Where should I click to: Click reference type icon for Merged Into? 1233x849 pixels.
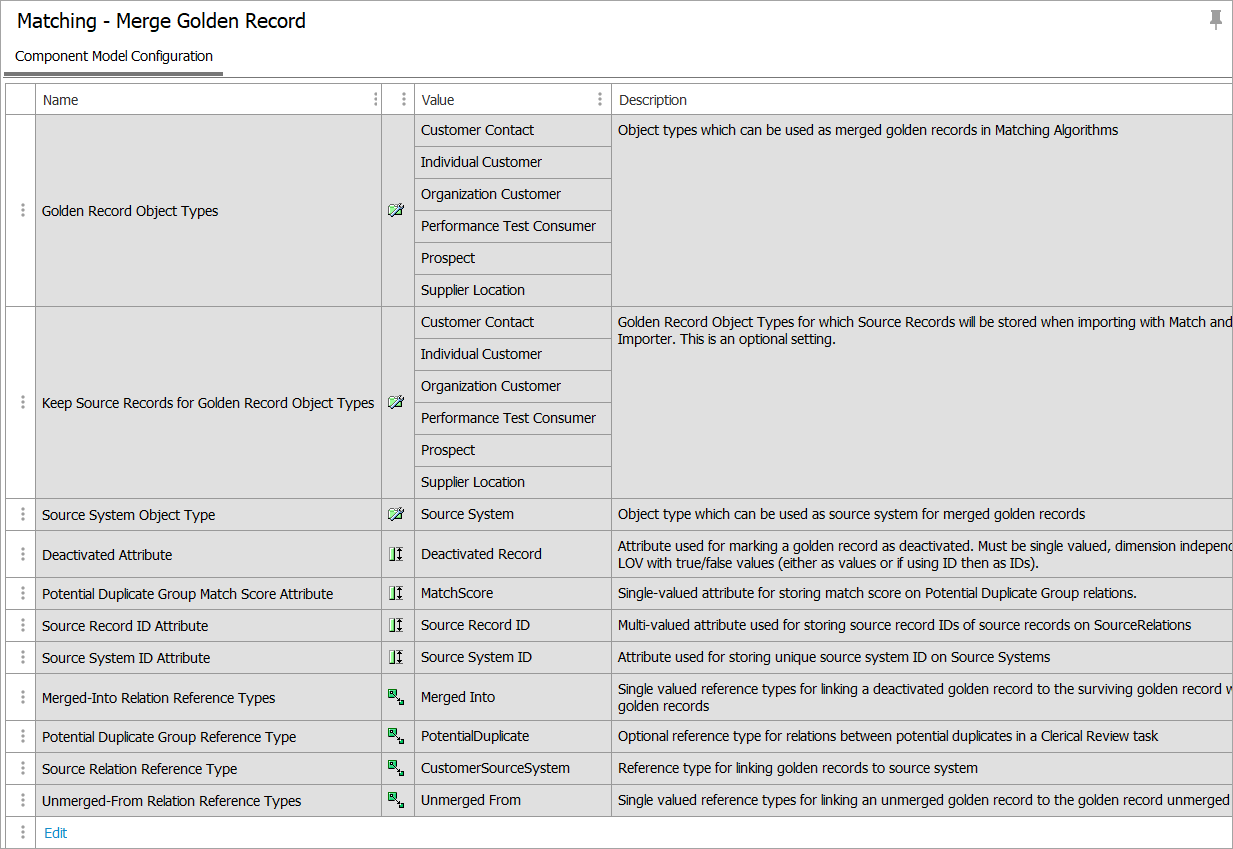(396, 697)
